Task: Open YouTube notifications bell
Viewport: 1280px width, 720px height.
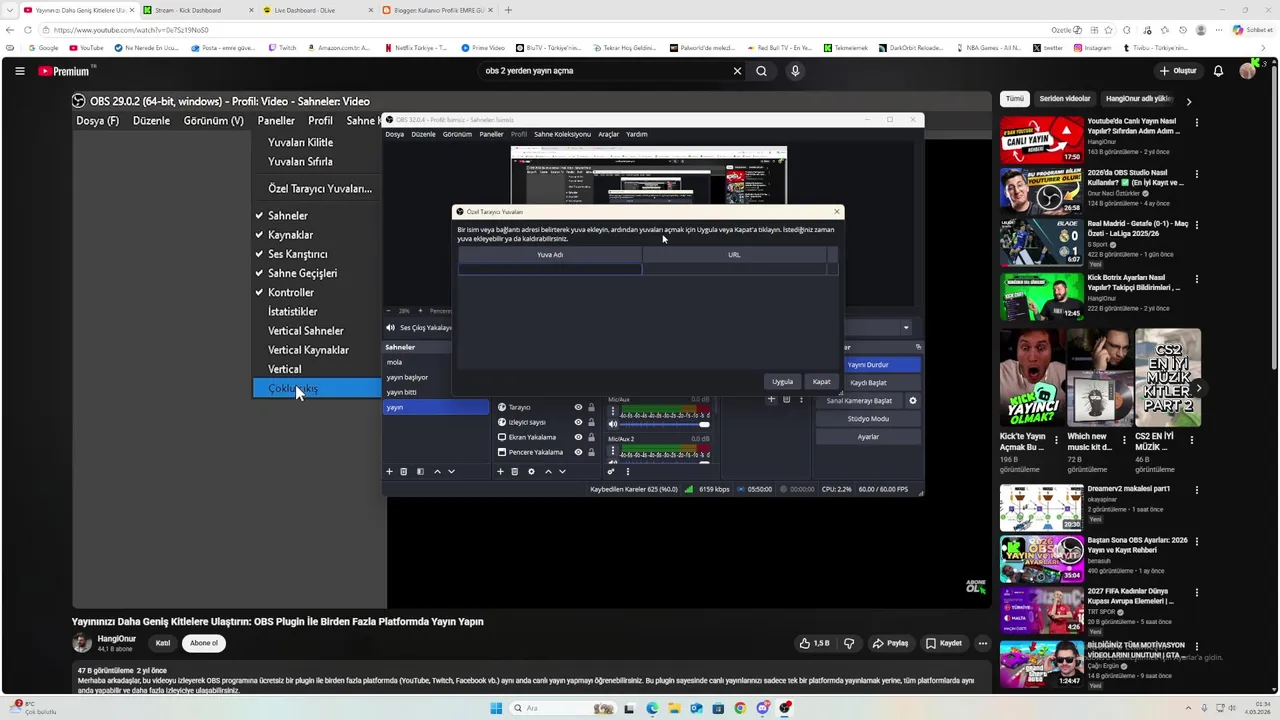Action: [x=1218, y=71]
